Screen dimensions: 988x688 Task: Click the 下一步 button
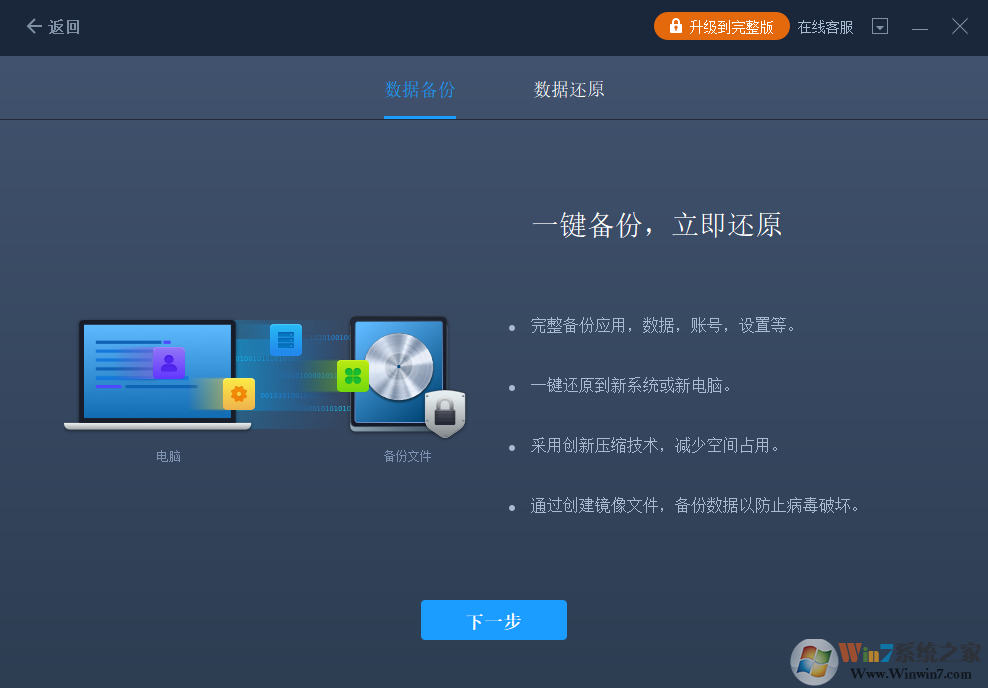(x=493, y=620)
